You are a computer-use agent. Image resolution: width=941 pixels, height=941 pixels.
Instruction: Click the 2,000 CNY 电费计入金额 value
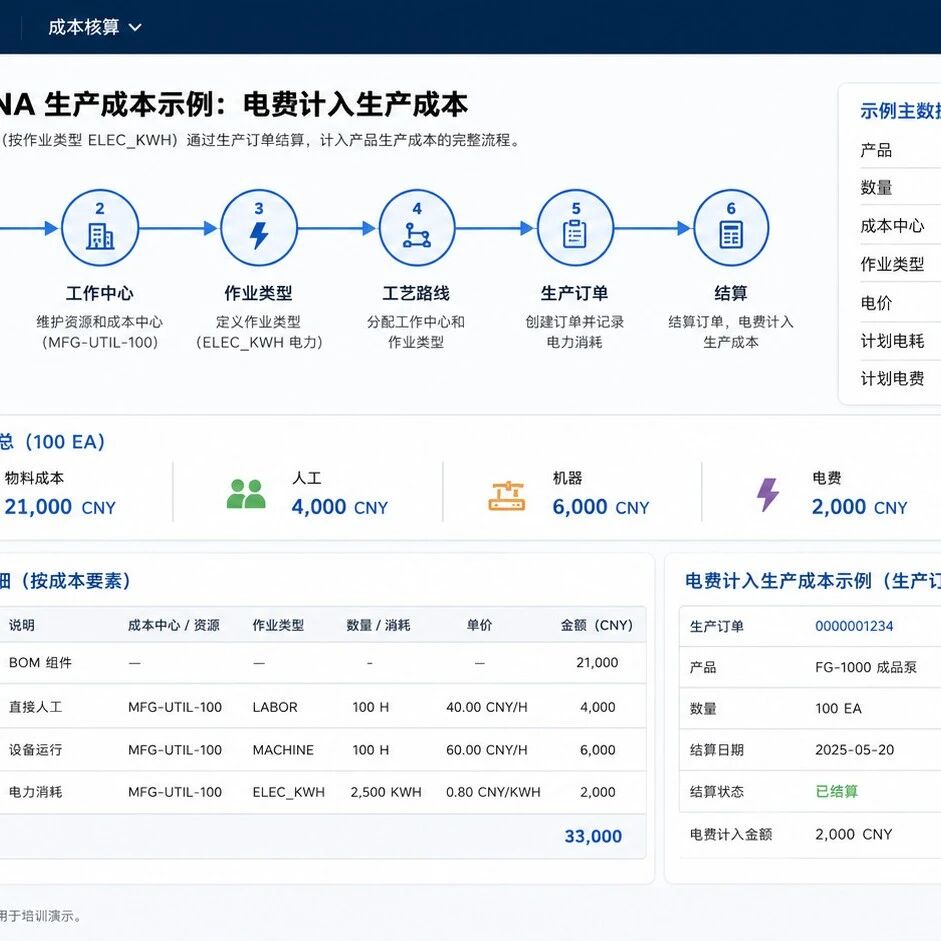pyautogui.click(x=853, y=834)
